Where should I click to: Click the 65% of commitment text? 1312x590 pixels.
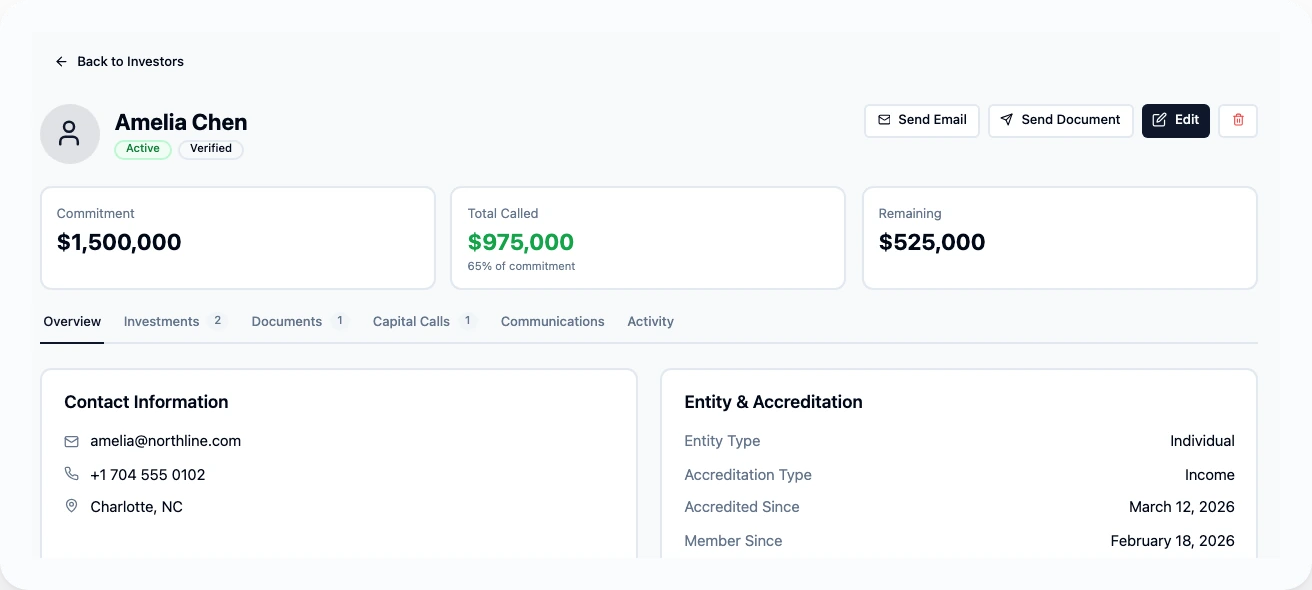521,267
